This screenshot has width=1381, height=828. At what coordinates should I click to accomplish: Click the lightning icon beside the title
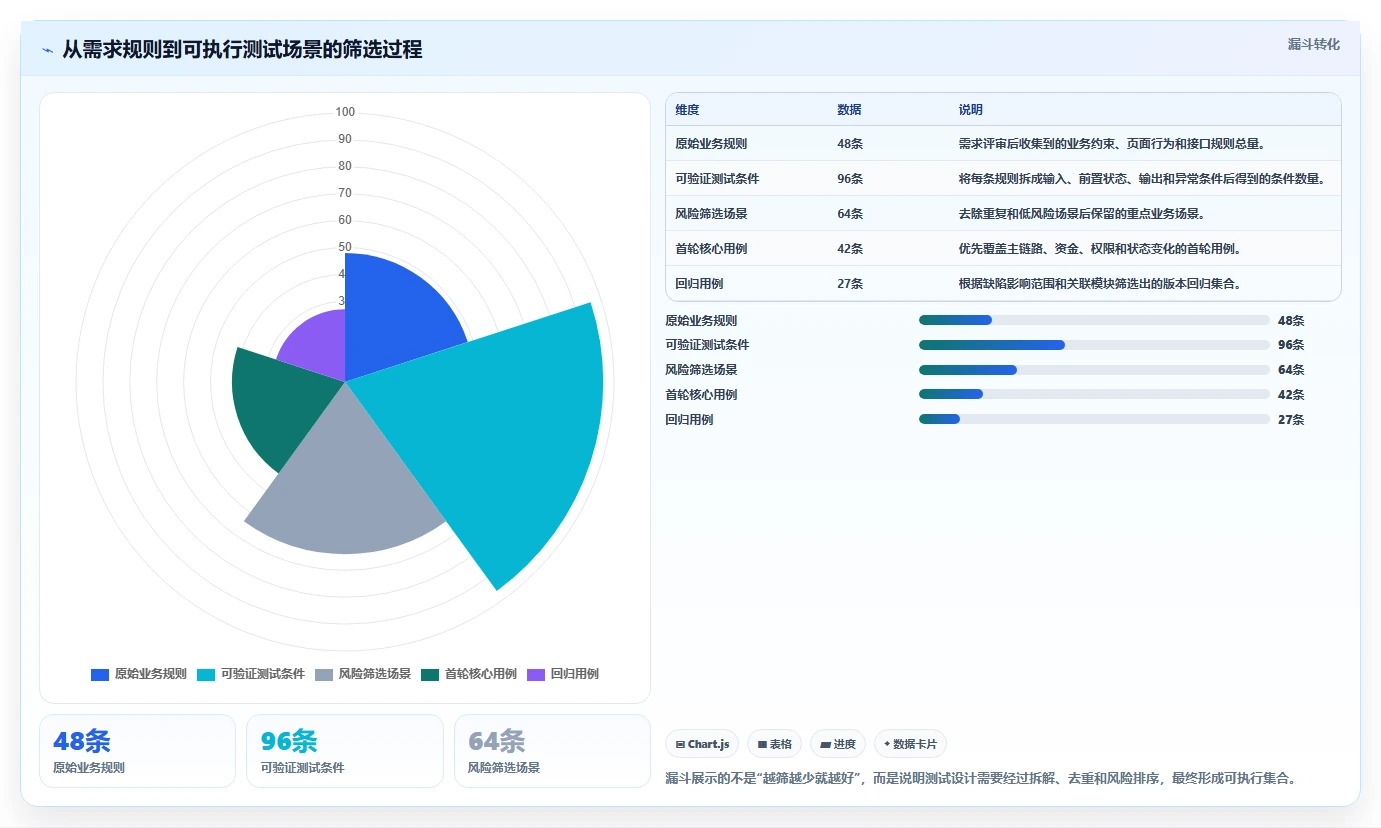[x=48, y=50]
